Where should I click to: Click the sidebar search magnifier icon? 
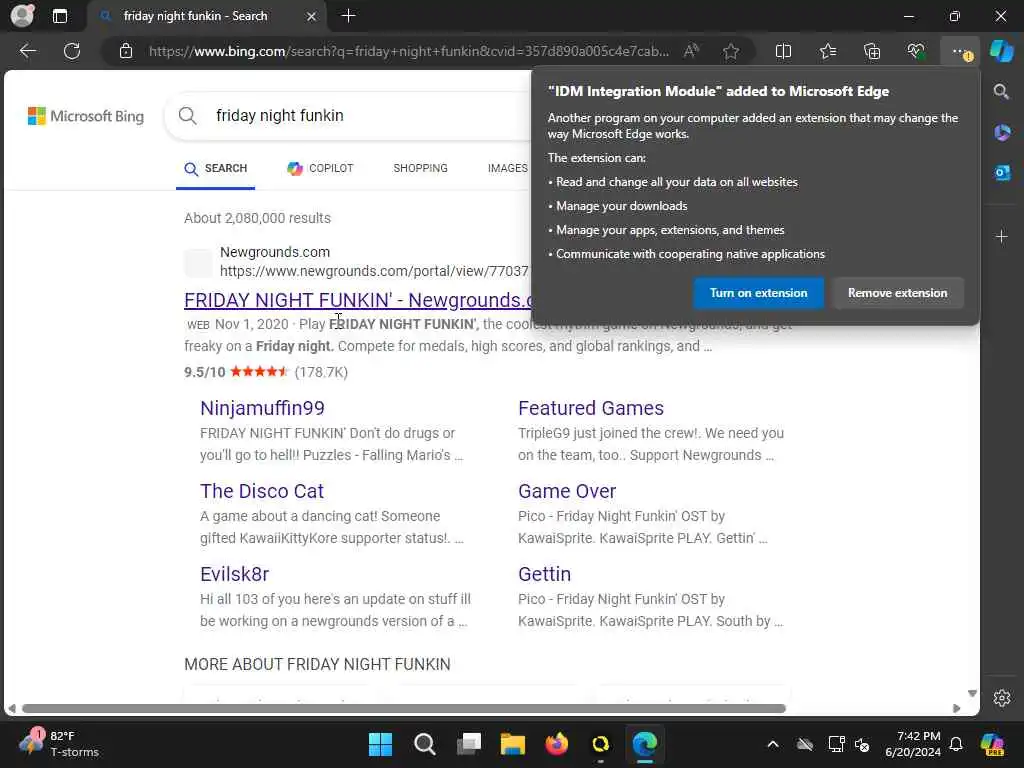click(x=1001, y=91)
